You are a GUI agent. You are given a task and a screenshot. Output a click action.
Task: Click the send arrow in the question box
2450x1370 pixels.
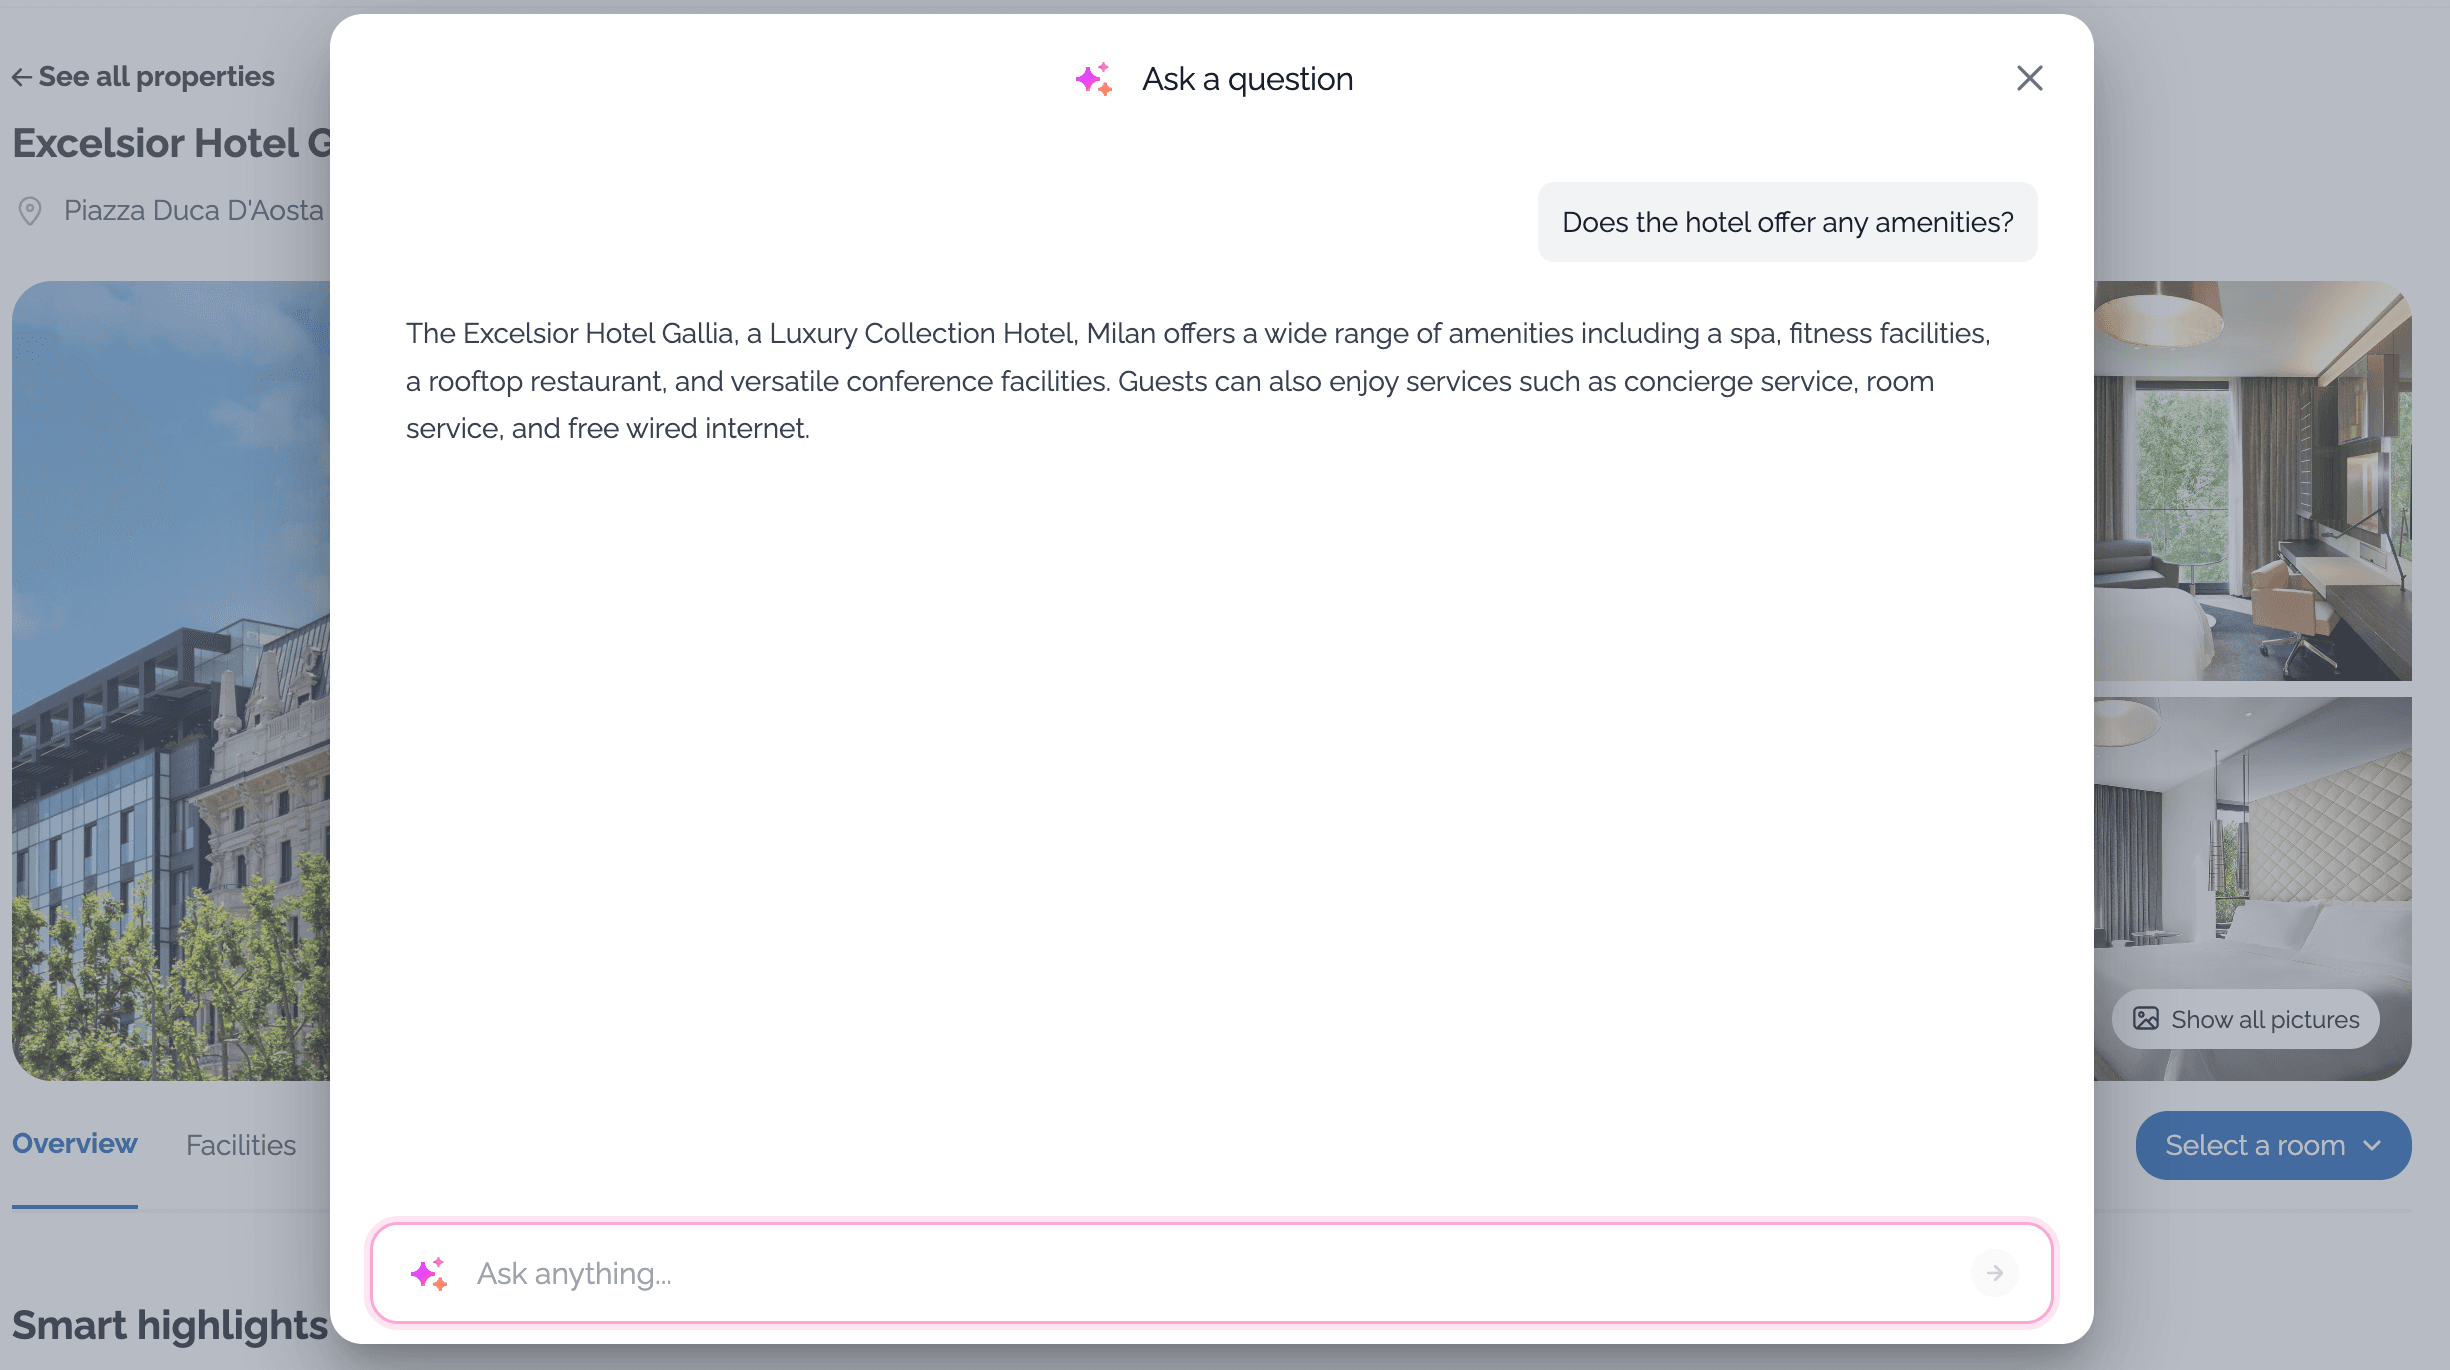click(1995, 1273)
